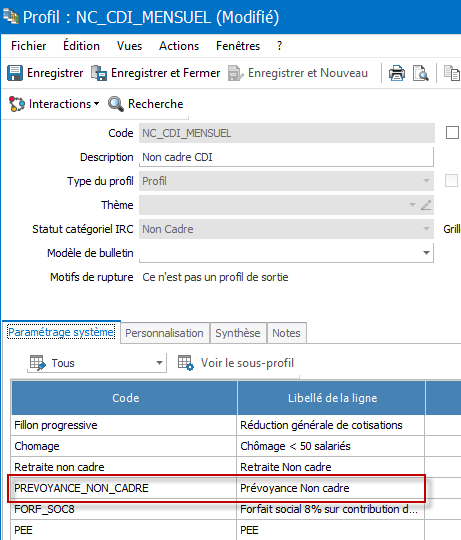This screenshot has width=461, height=540.
Task: Click the printer icon in toolbar
Action: pos(397,73)
